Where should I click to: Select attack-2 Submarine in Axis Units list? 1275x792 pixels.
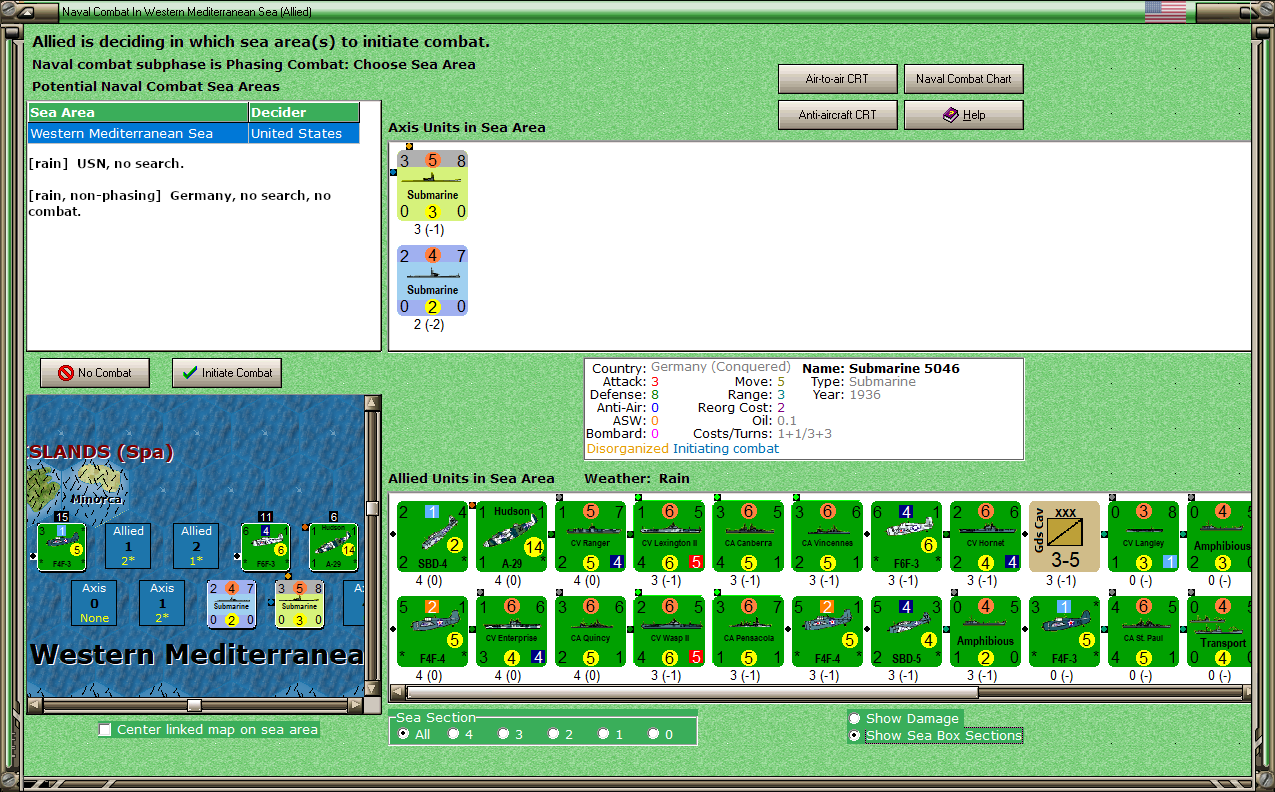click(x=432, y=280)
